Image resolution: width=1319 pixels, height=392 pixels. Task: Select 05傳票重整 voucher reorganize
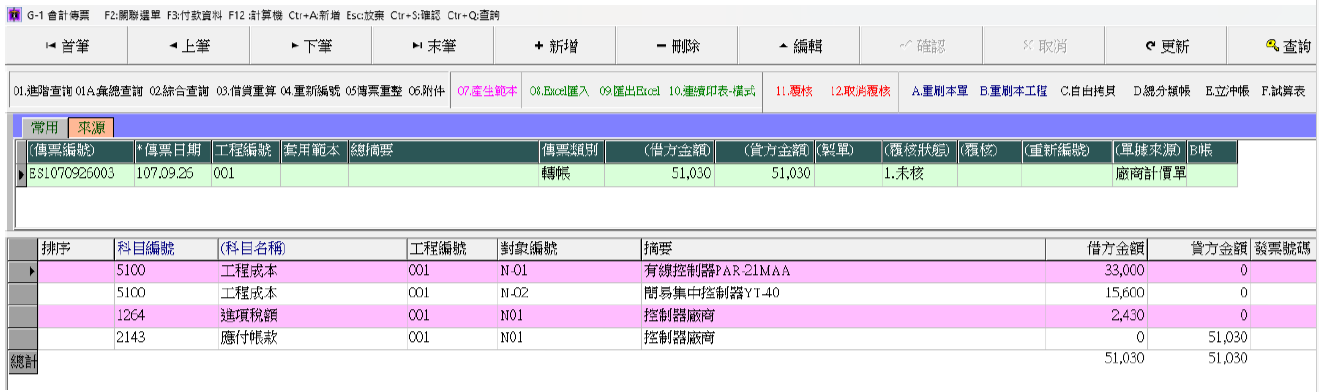click(x=373, y=90)
